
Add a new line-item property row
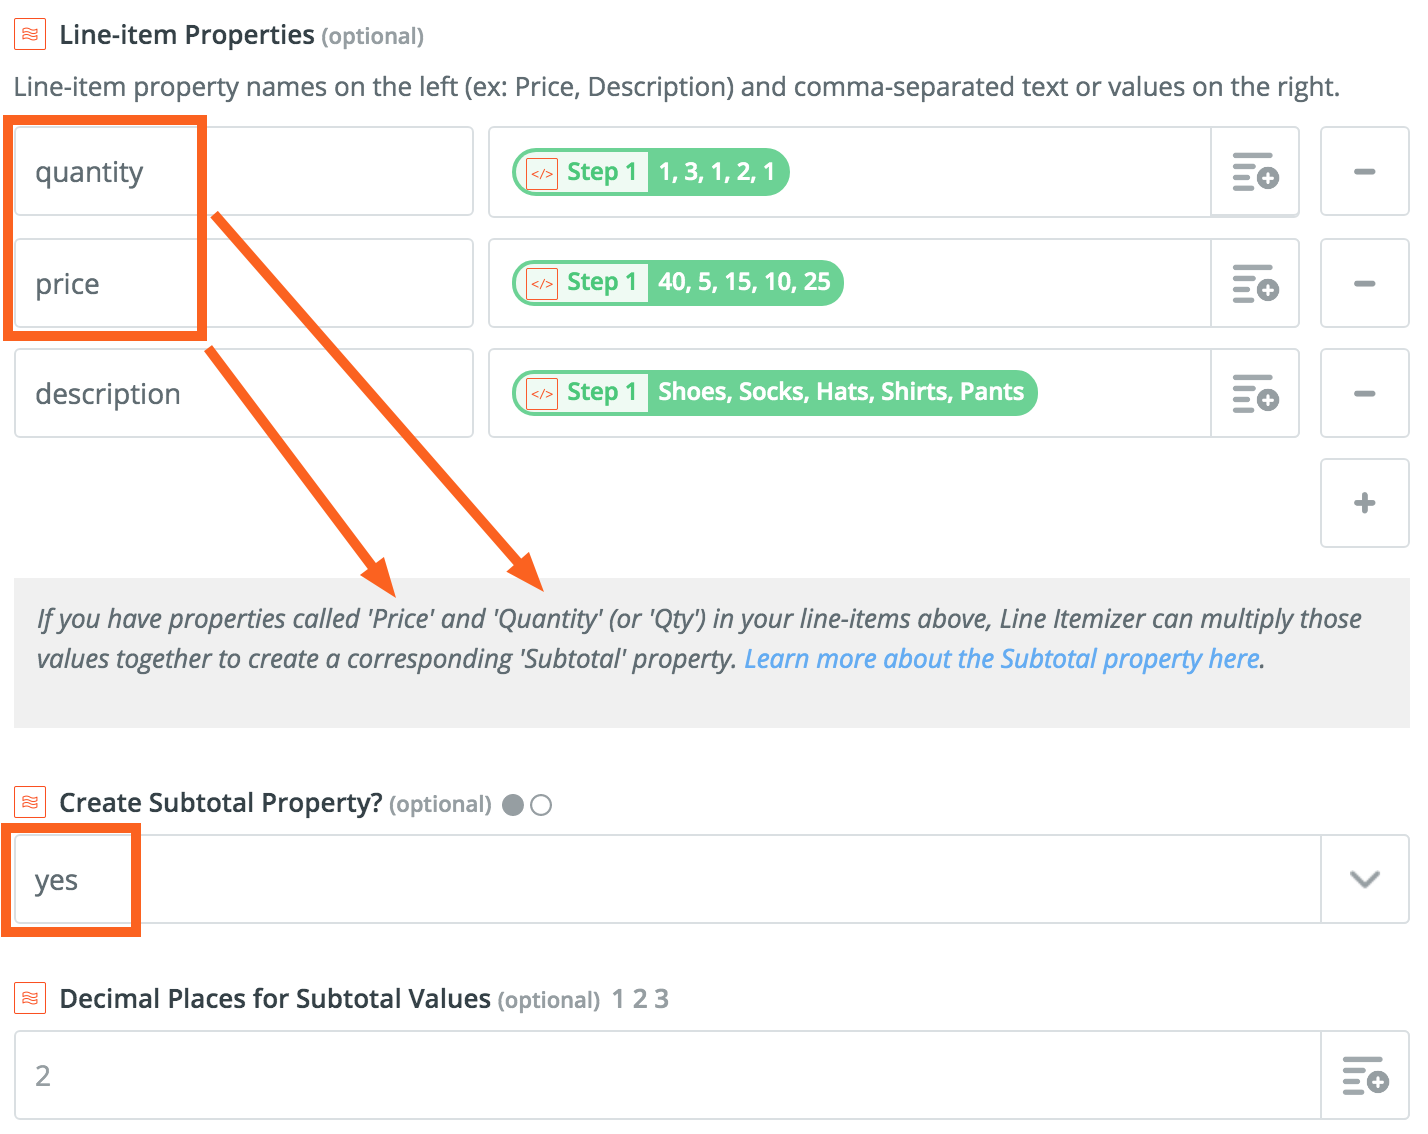pyautogui.click(x=1364, y=503)
